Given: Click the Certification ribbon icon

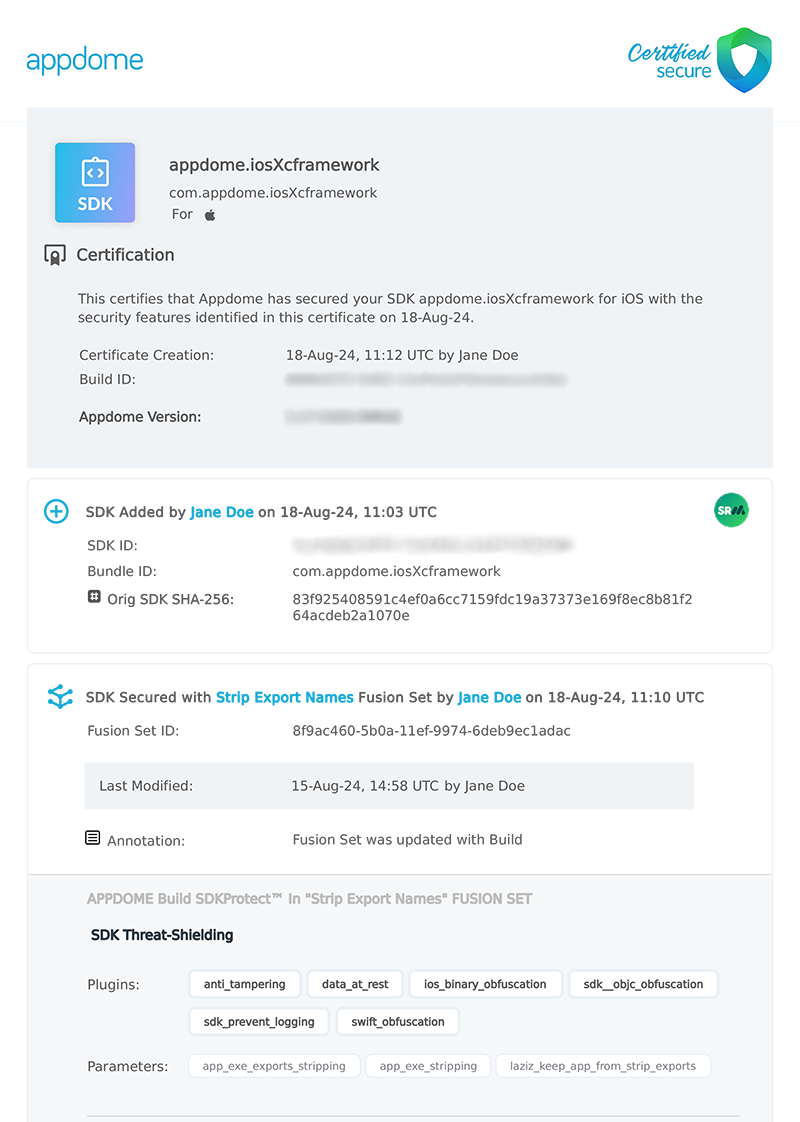Looking at the screenshot, I should pyautogui.click(x=55, y=255).
